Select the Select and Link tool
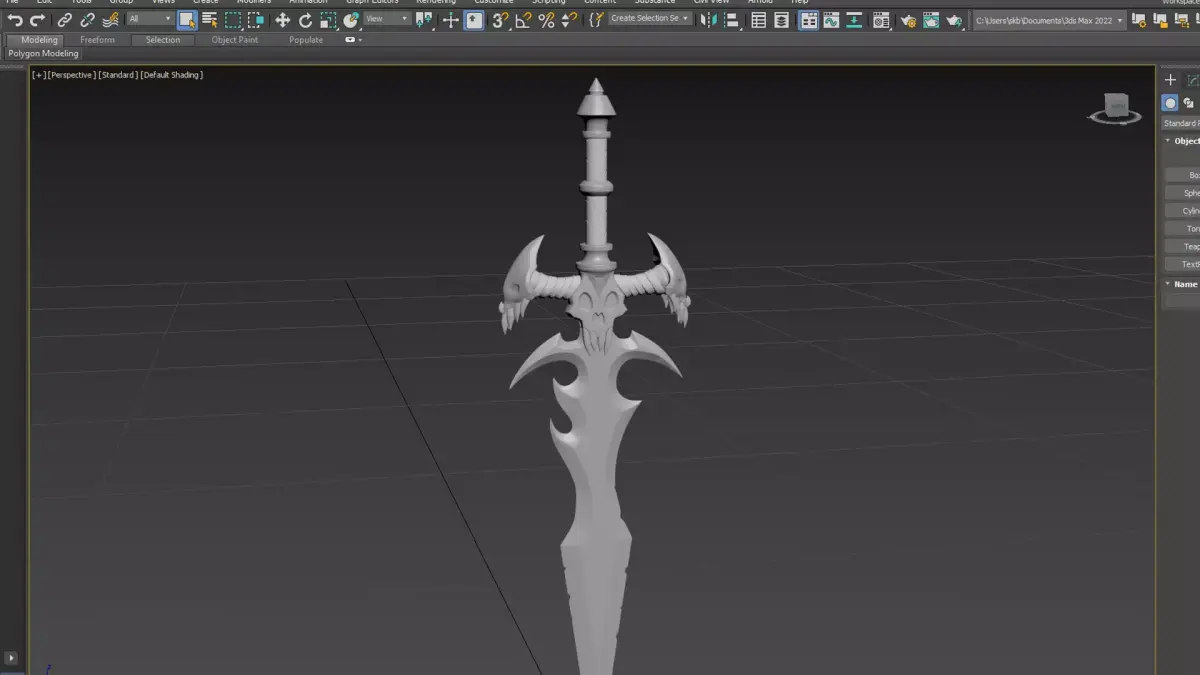 click(x=65, y=20)
